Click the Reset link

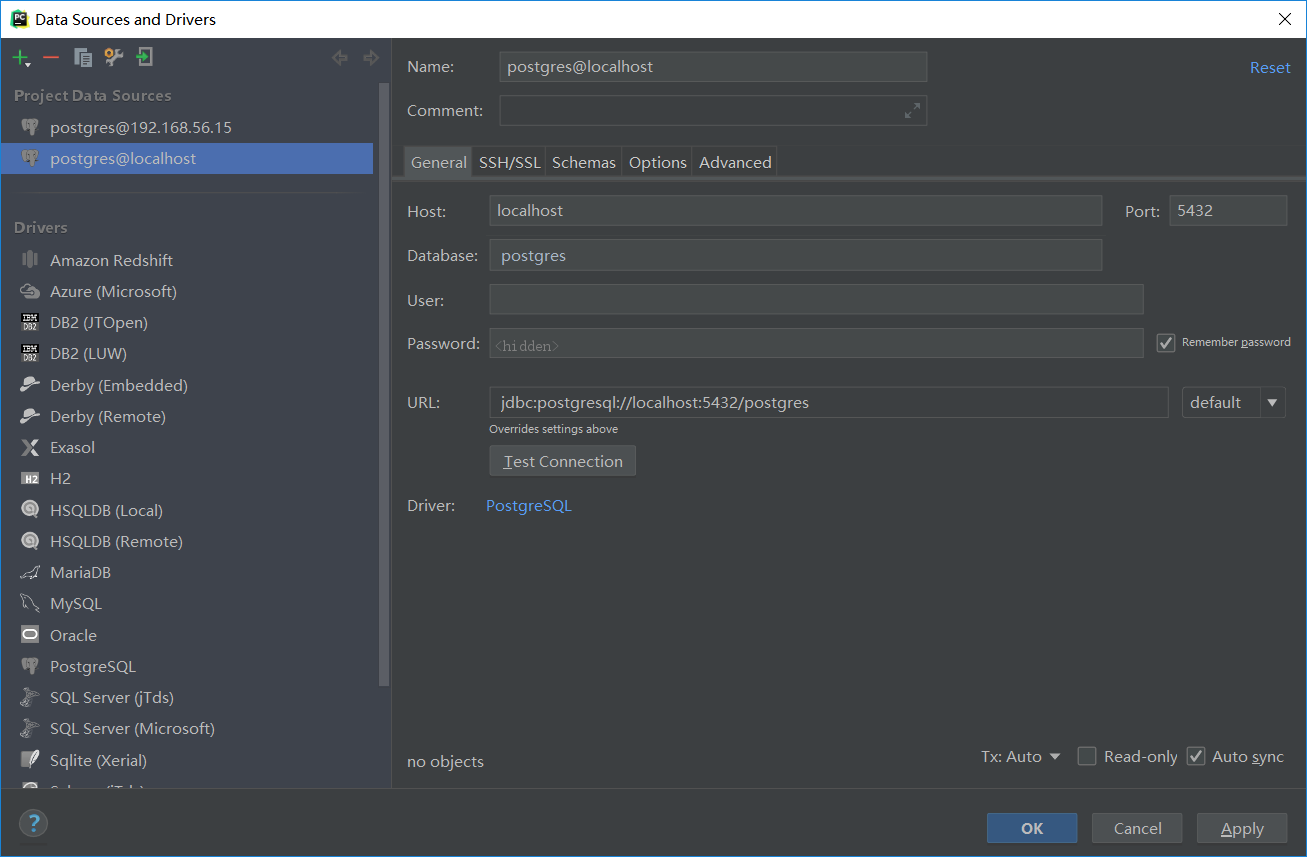tap(1270, 68)
